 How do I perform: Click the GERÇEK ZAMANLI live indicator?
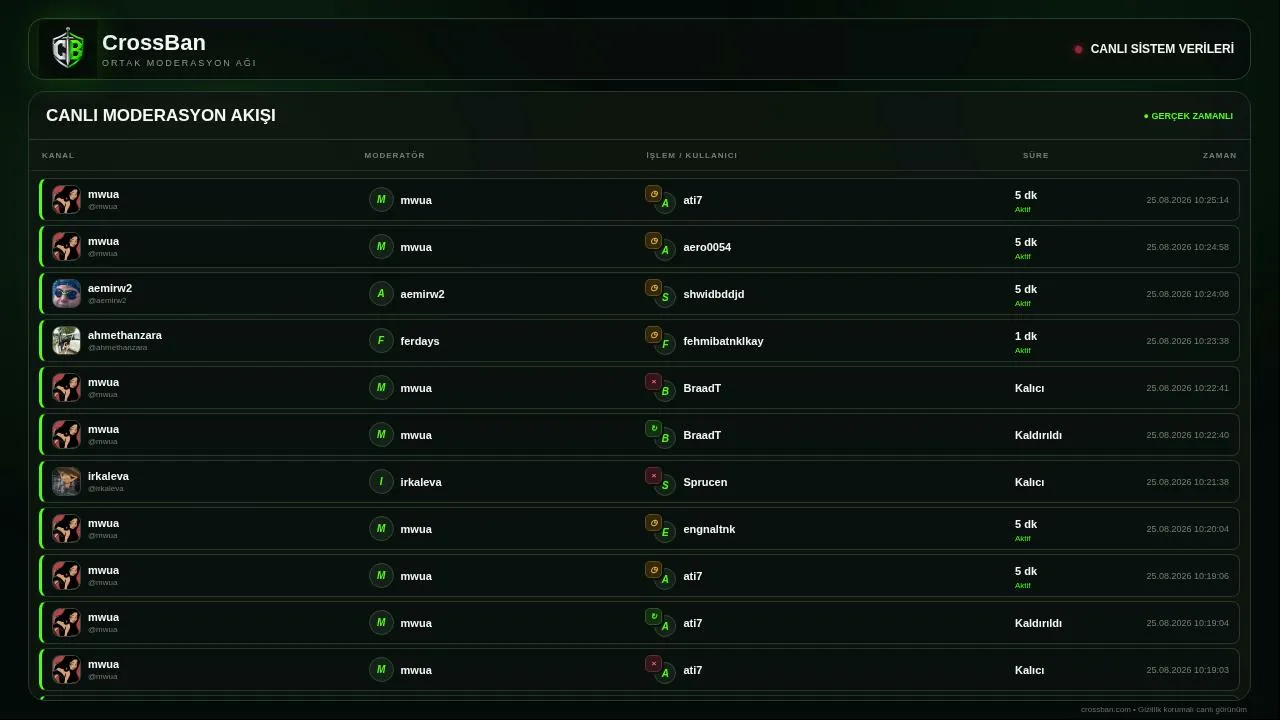tap(1188, 116)
